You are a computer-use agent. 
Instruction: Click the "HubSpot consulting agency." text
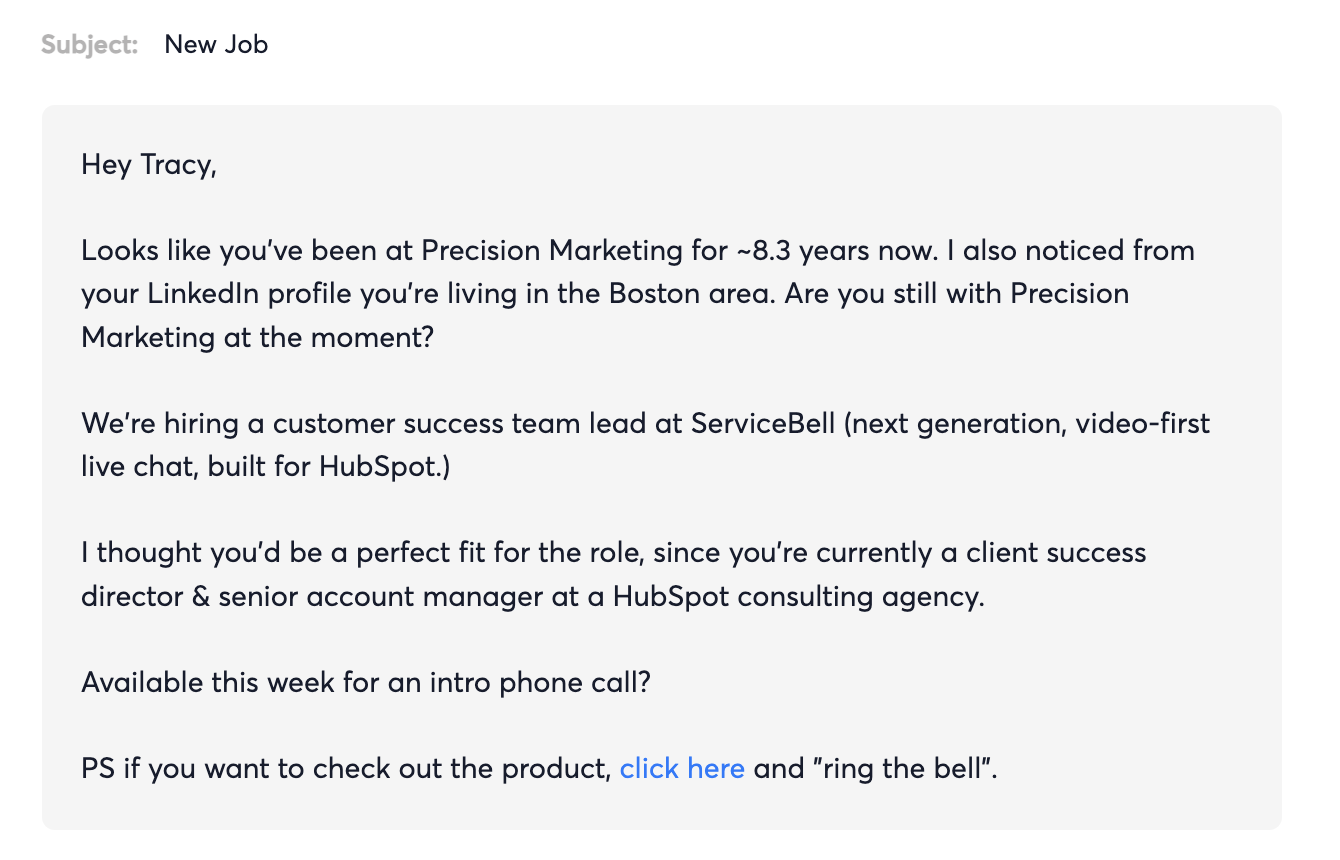799,597
